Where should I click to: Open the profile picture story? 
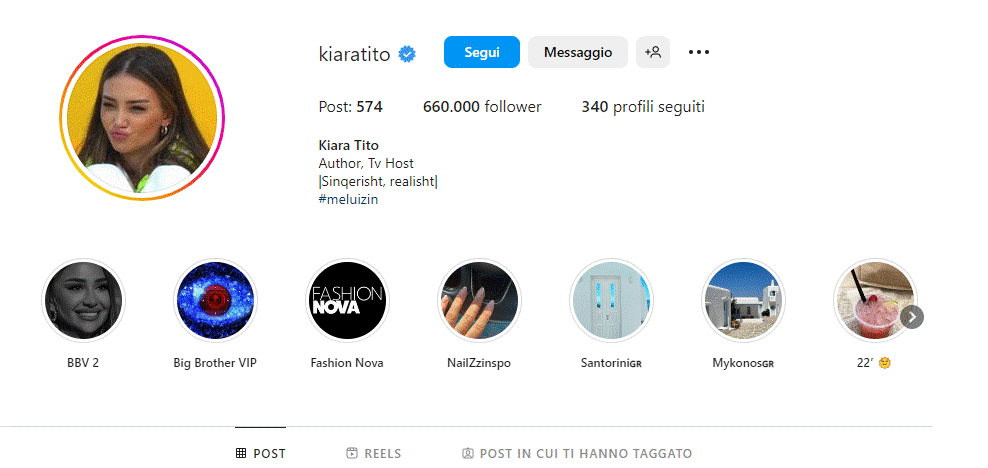(x=142, y=118)
